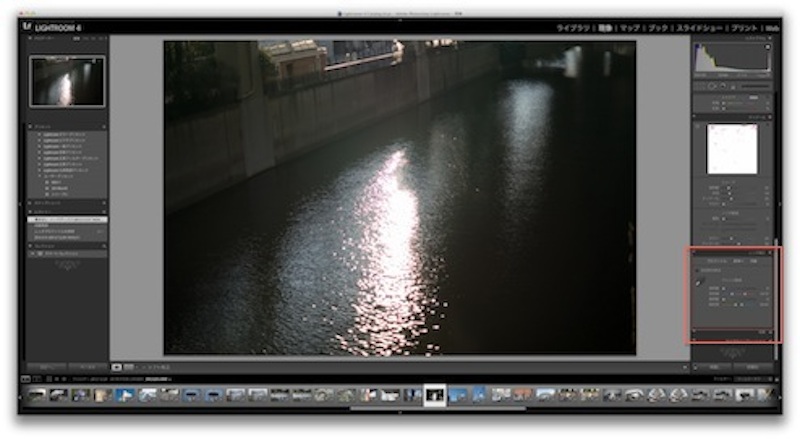Collapse the Lens Corrections panel header
Screen dimensions: 800x439
click(733, 253)
